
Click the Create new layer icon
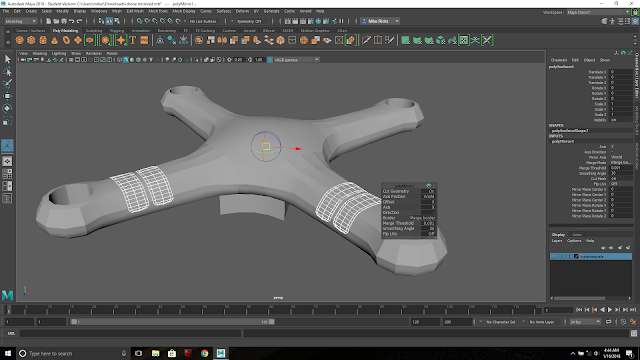tap(620, 247)
